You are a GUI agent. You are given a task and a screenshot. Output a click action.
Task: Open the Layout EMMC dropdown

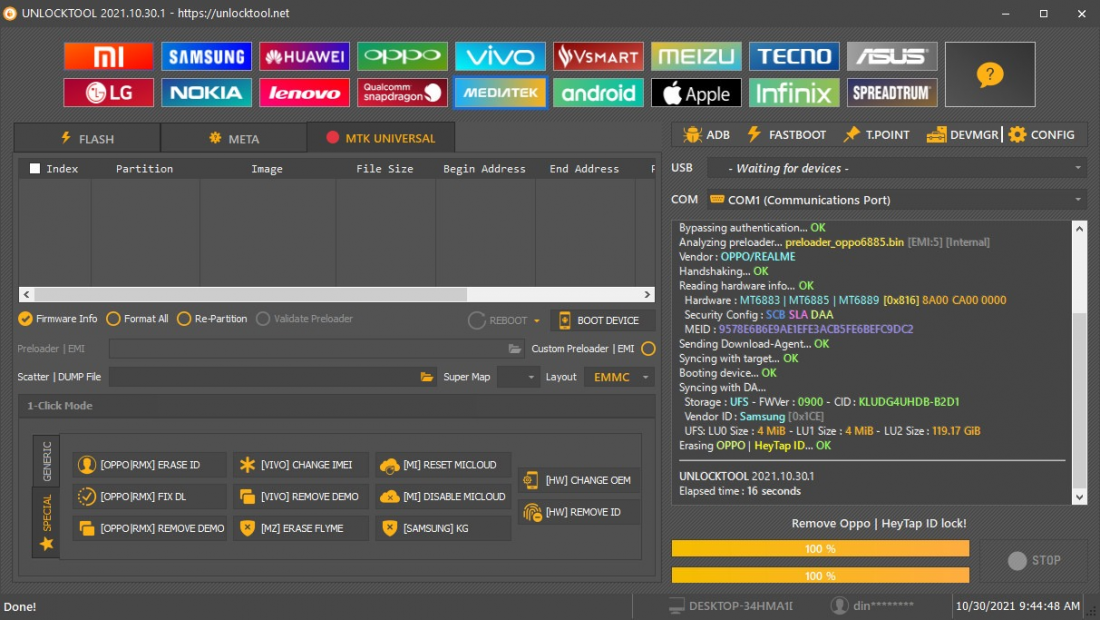click(619, 377)
